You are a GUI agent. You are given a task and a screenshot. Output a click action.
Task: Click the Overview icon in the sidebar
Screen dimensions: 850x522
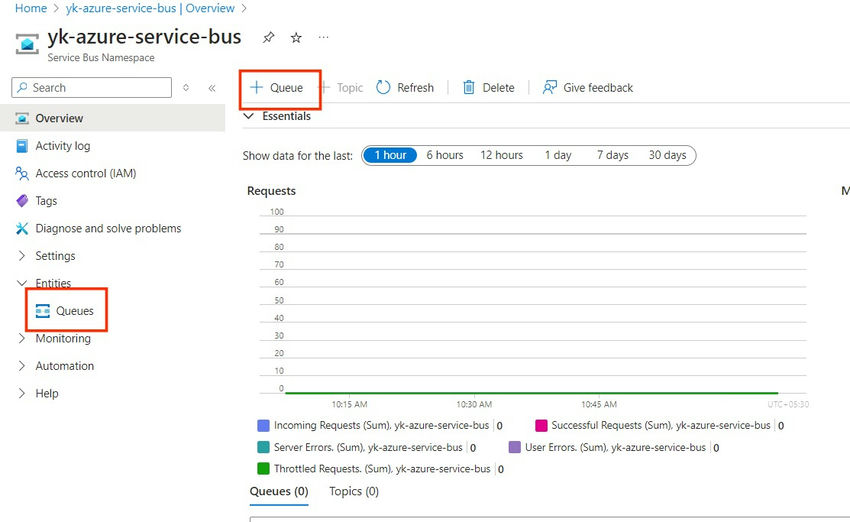(22, 118)
